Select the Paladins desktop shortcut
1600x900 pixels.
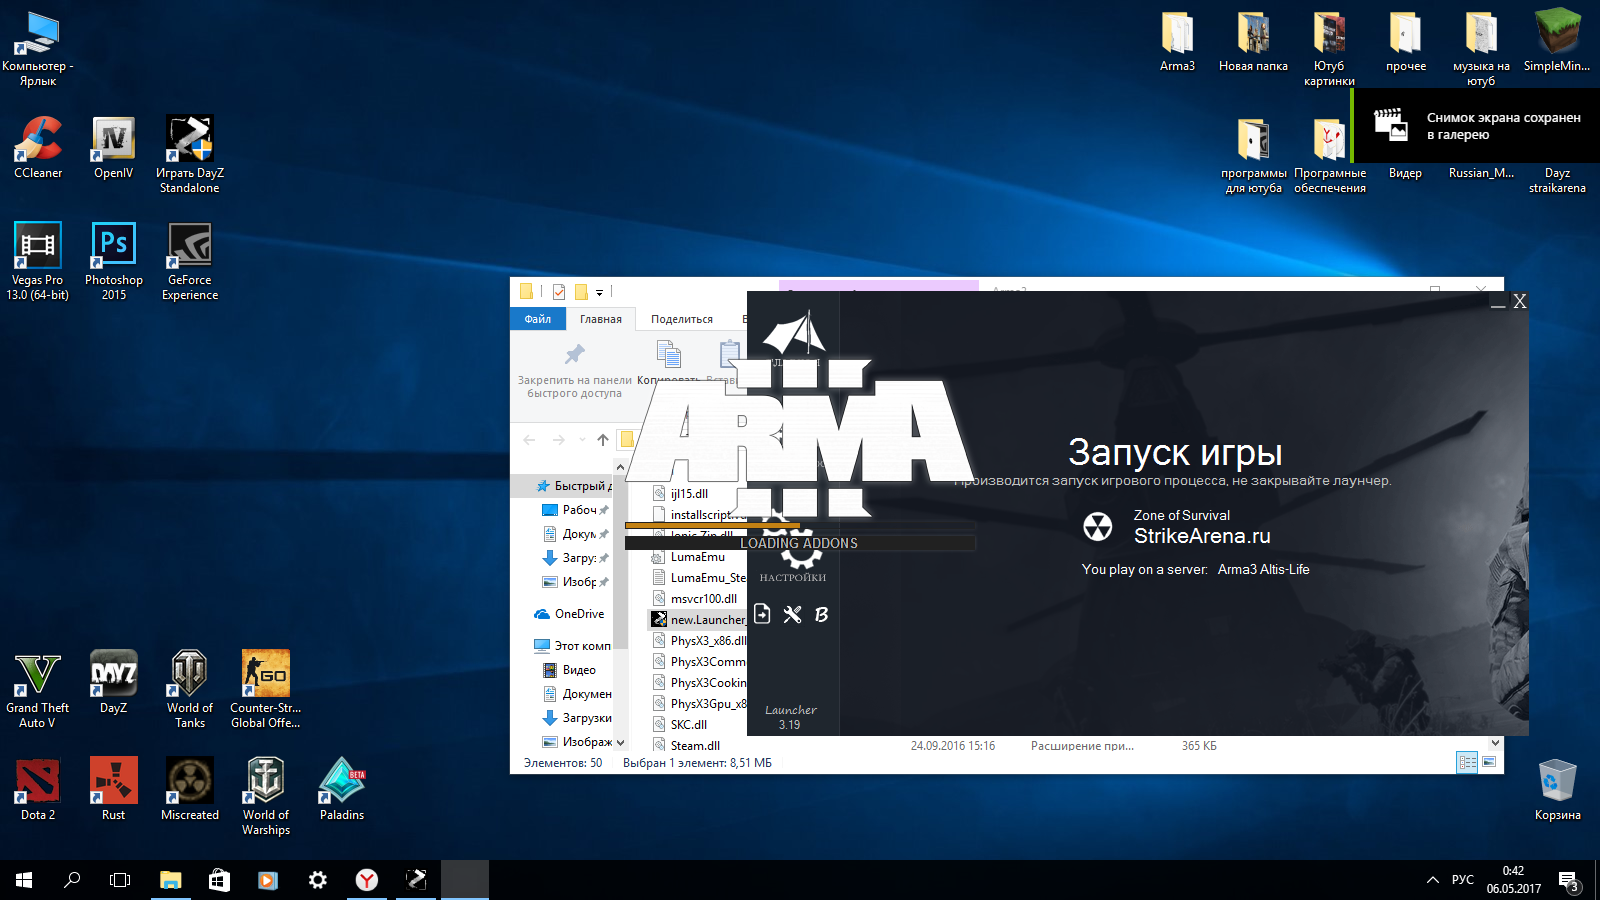pos(342,789)
